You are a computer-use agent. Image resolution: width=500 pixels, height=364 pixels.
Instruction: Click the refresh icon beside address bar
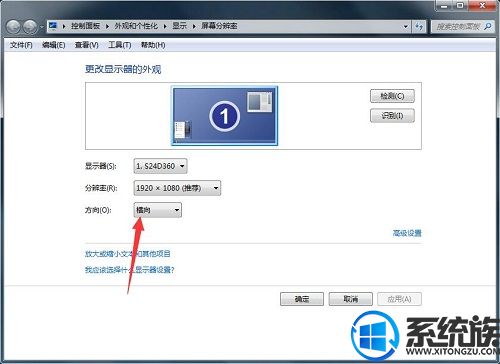pos(419,26)
